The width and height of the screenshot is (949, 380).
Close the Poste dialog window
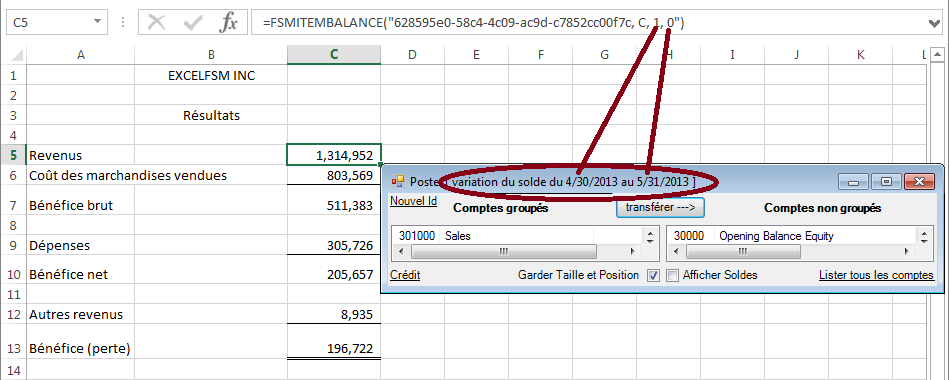coord(920,182)
